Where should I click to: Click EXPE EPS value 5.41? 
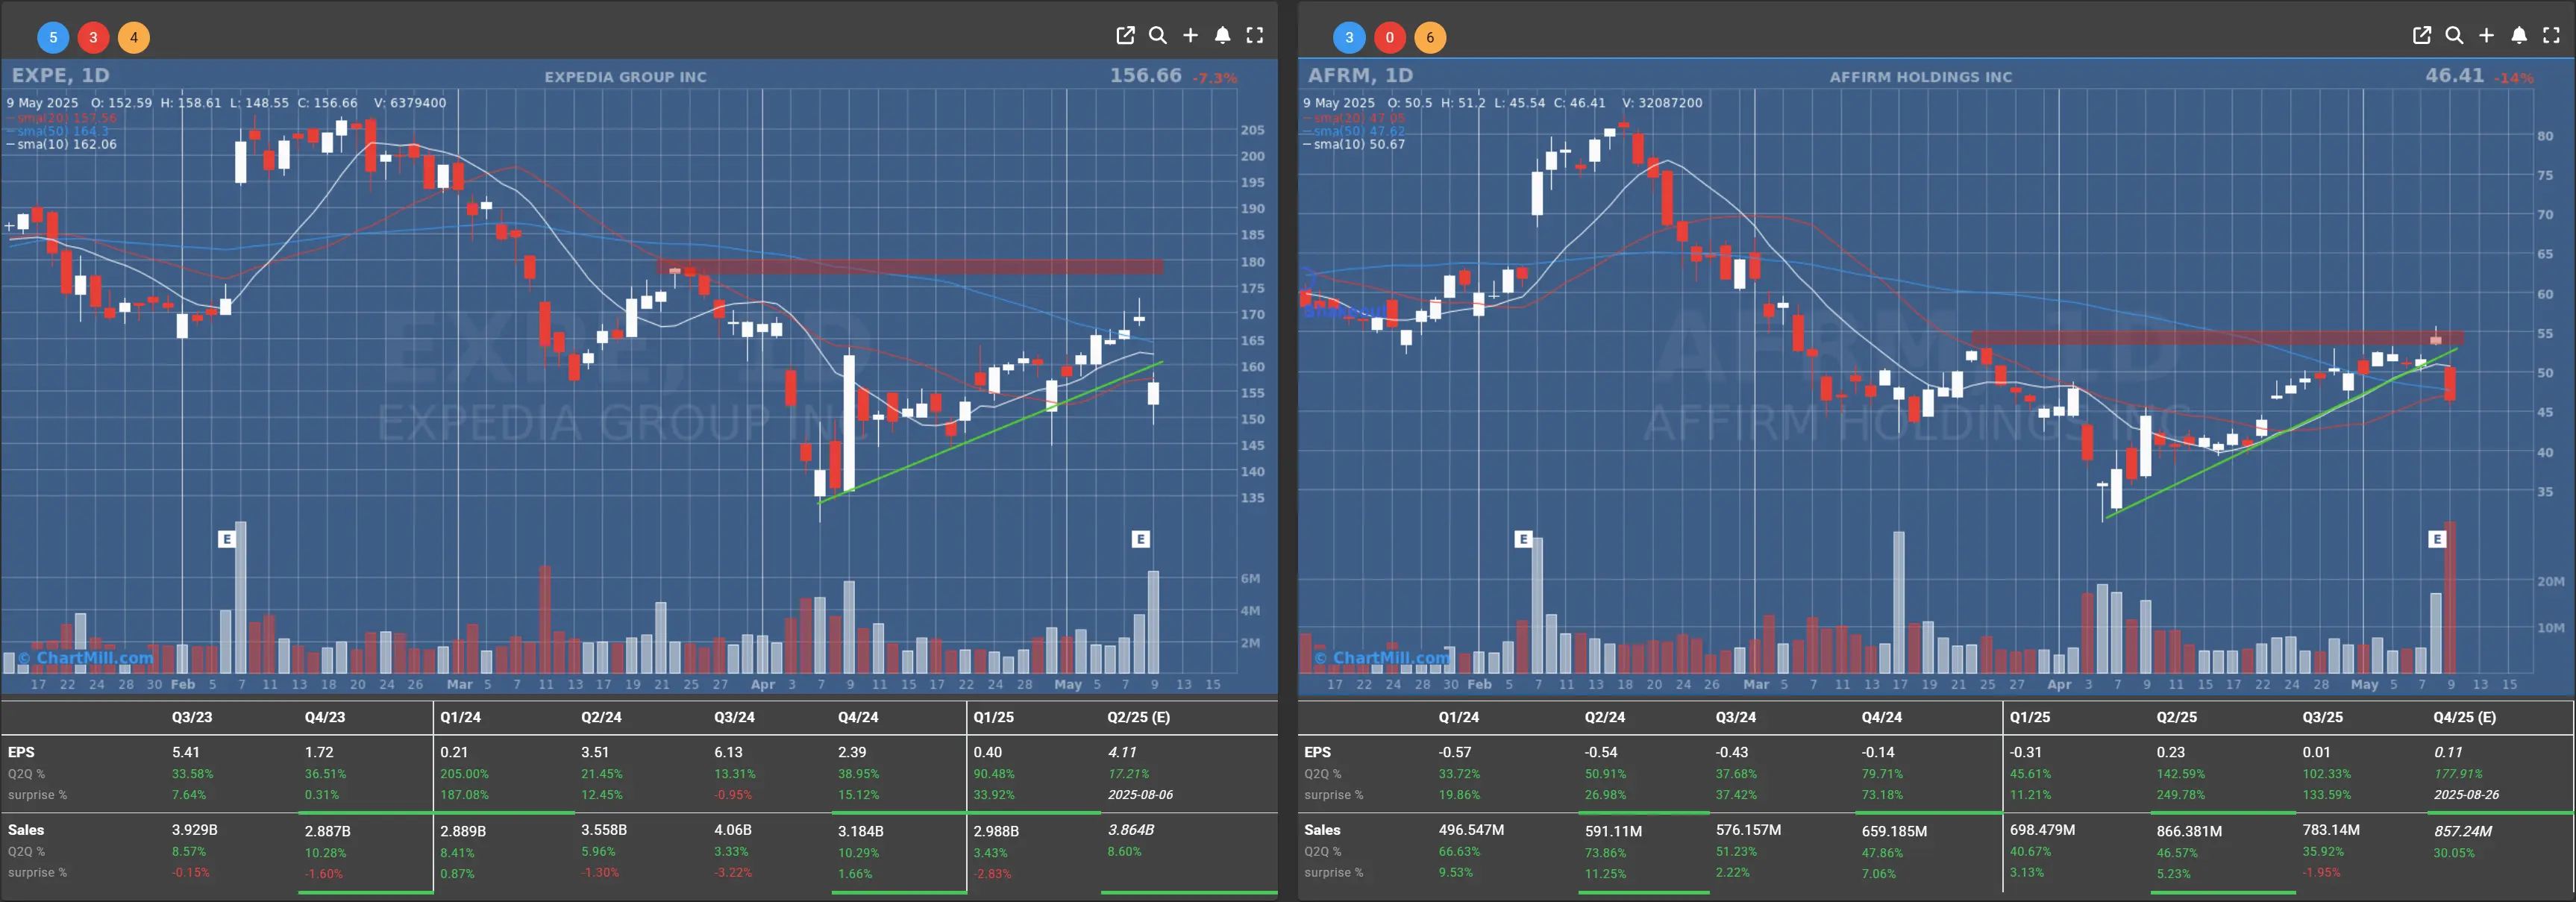(185, 752)
